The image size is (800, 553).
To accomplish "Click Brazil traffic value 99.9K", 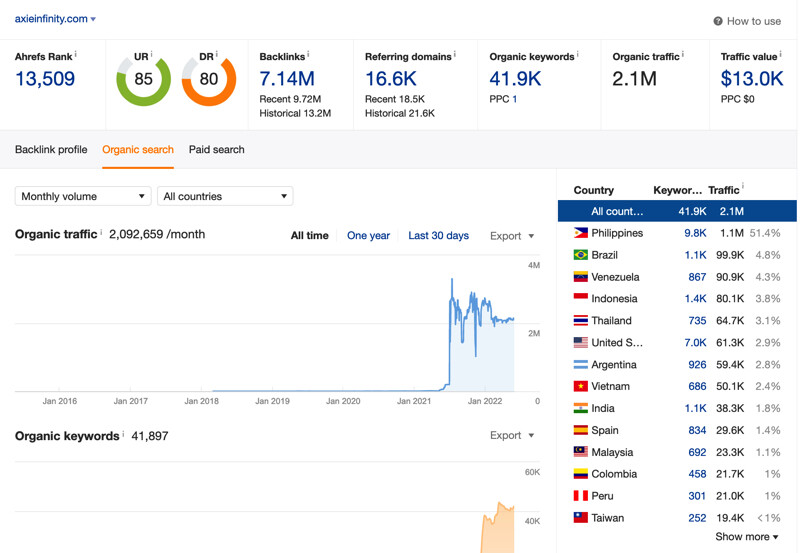I will (x=730, y=255).
